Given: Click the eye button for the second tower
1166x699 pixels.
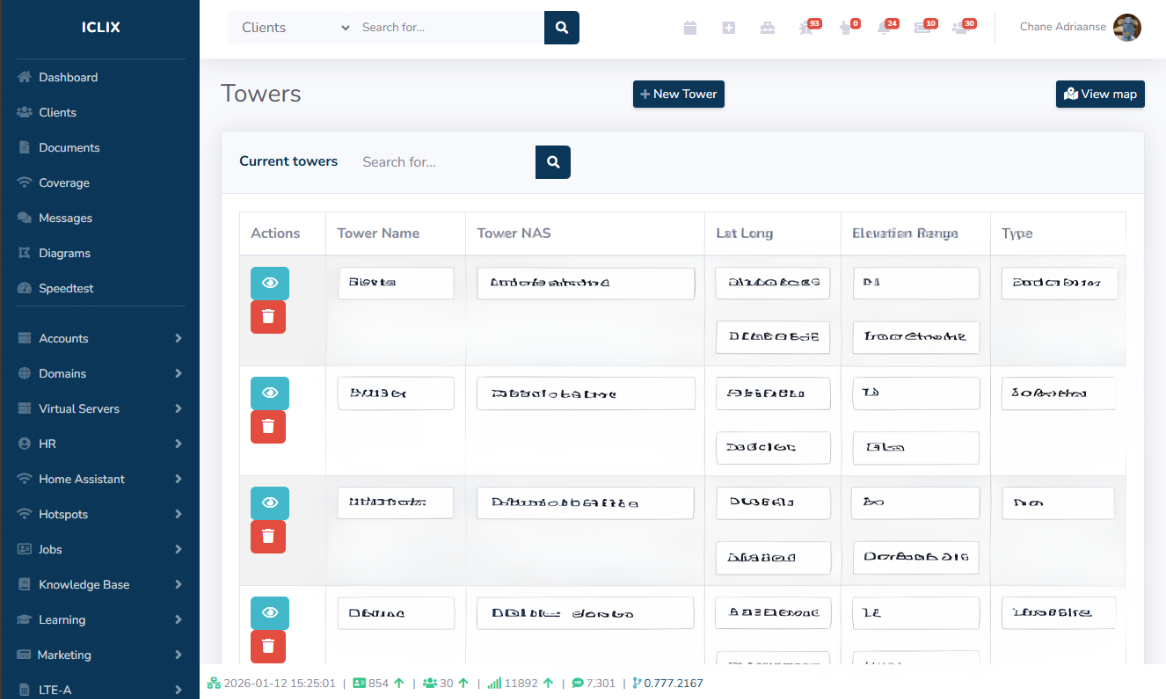Looking at the screenshot, I should 269,393.
